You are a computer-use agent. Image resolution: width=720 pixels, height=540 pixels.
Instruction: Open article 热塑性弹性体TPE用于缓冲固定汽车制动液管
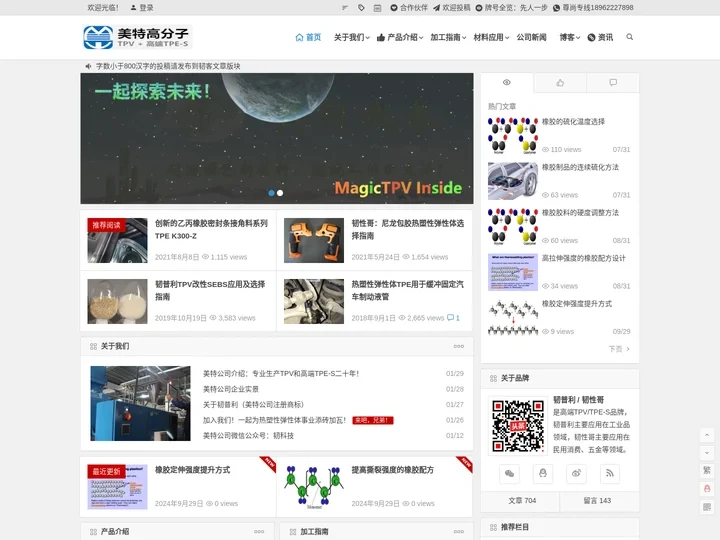(408, 290)
